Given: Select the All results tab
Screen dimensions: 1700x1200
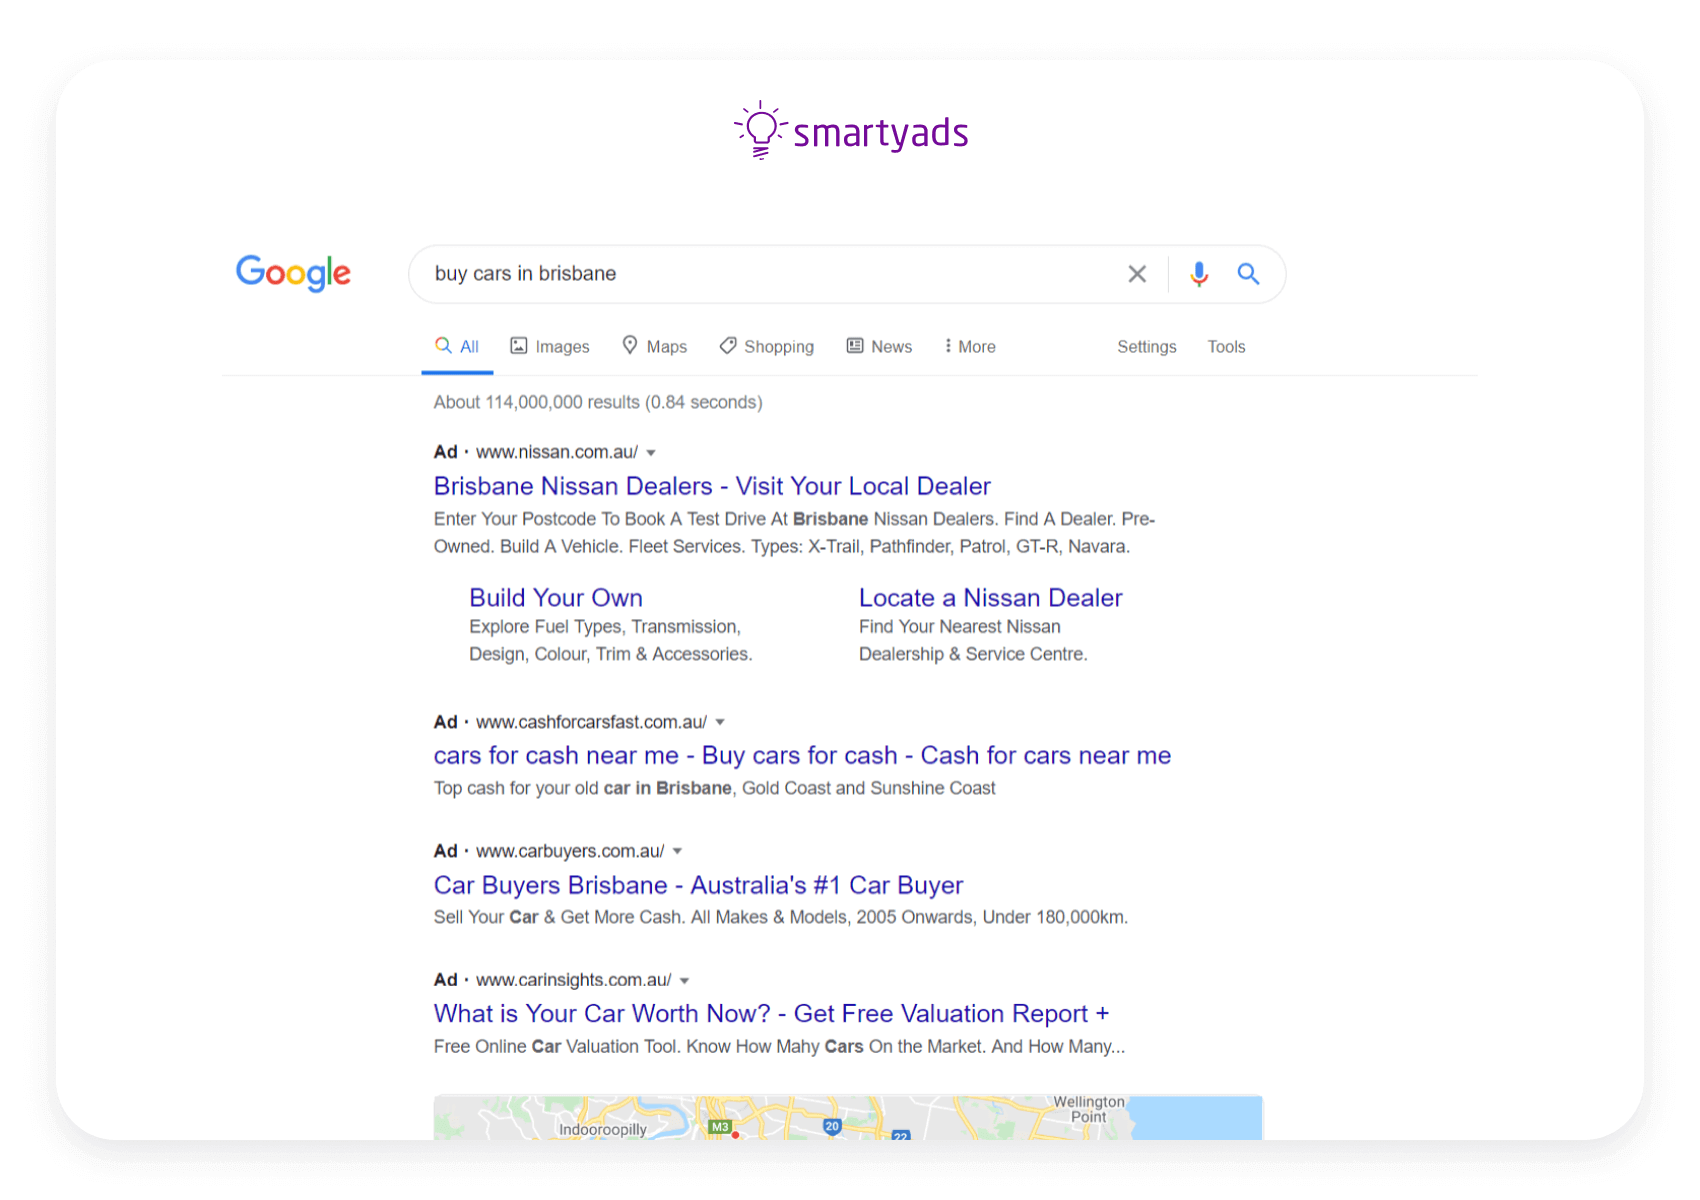Looking at the screenshot, I should (457, 347).
